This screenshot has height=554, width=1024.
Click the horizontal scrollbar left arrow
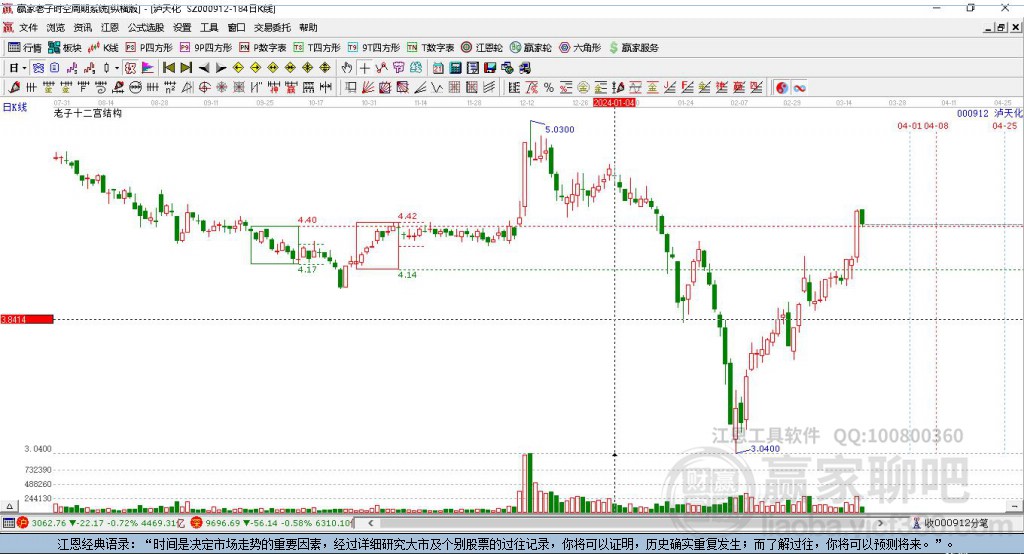click(x=371, y=523)
